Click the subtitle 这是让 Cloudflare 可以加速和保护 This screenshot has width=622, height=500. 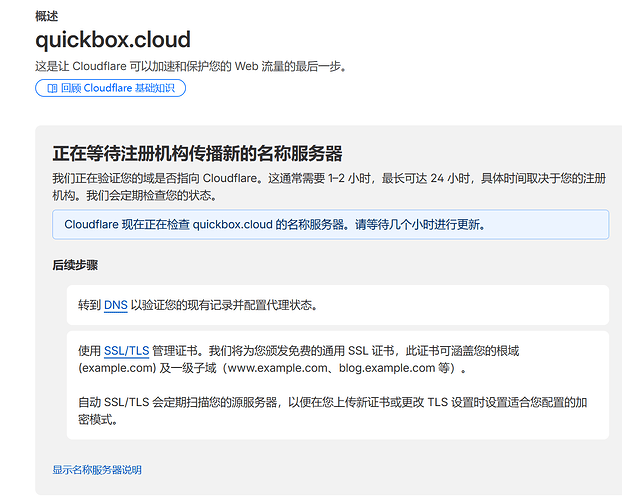point(191,66)
